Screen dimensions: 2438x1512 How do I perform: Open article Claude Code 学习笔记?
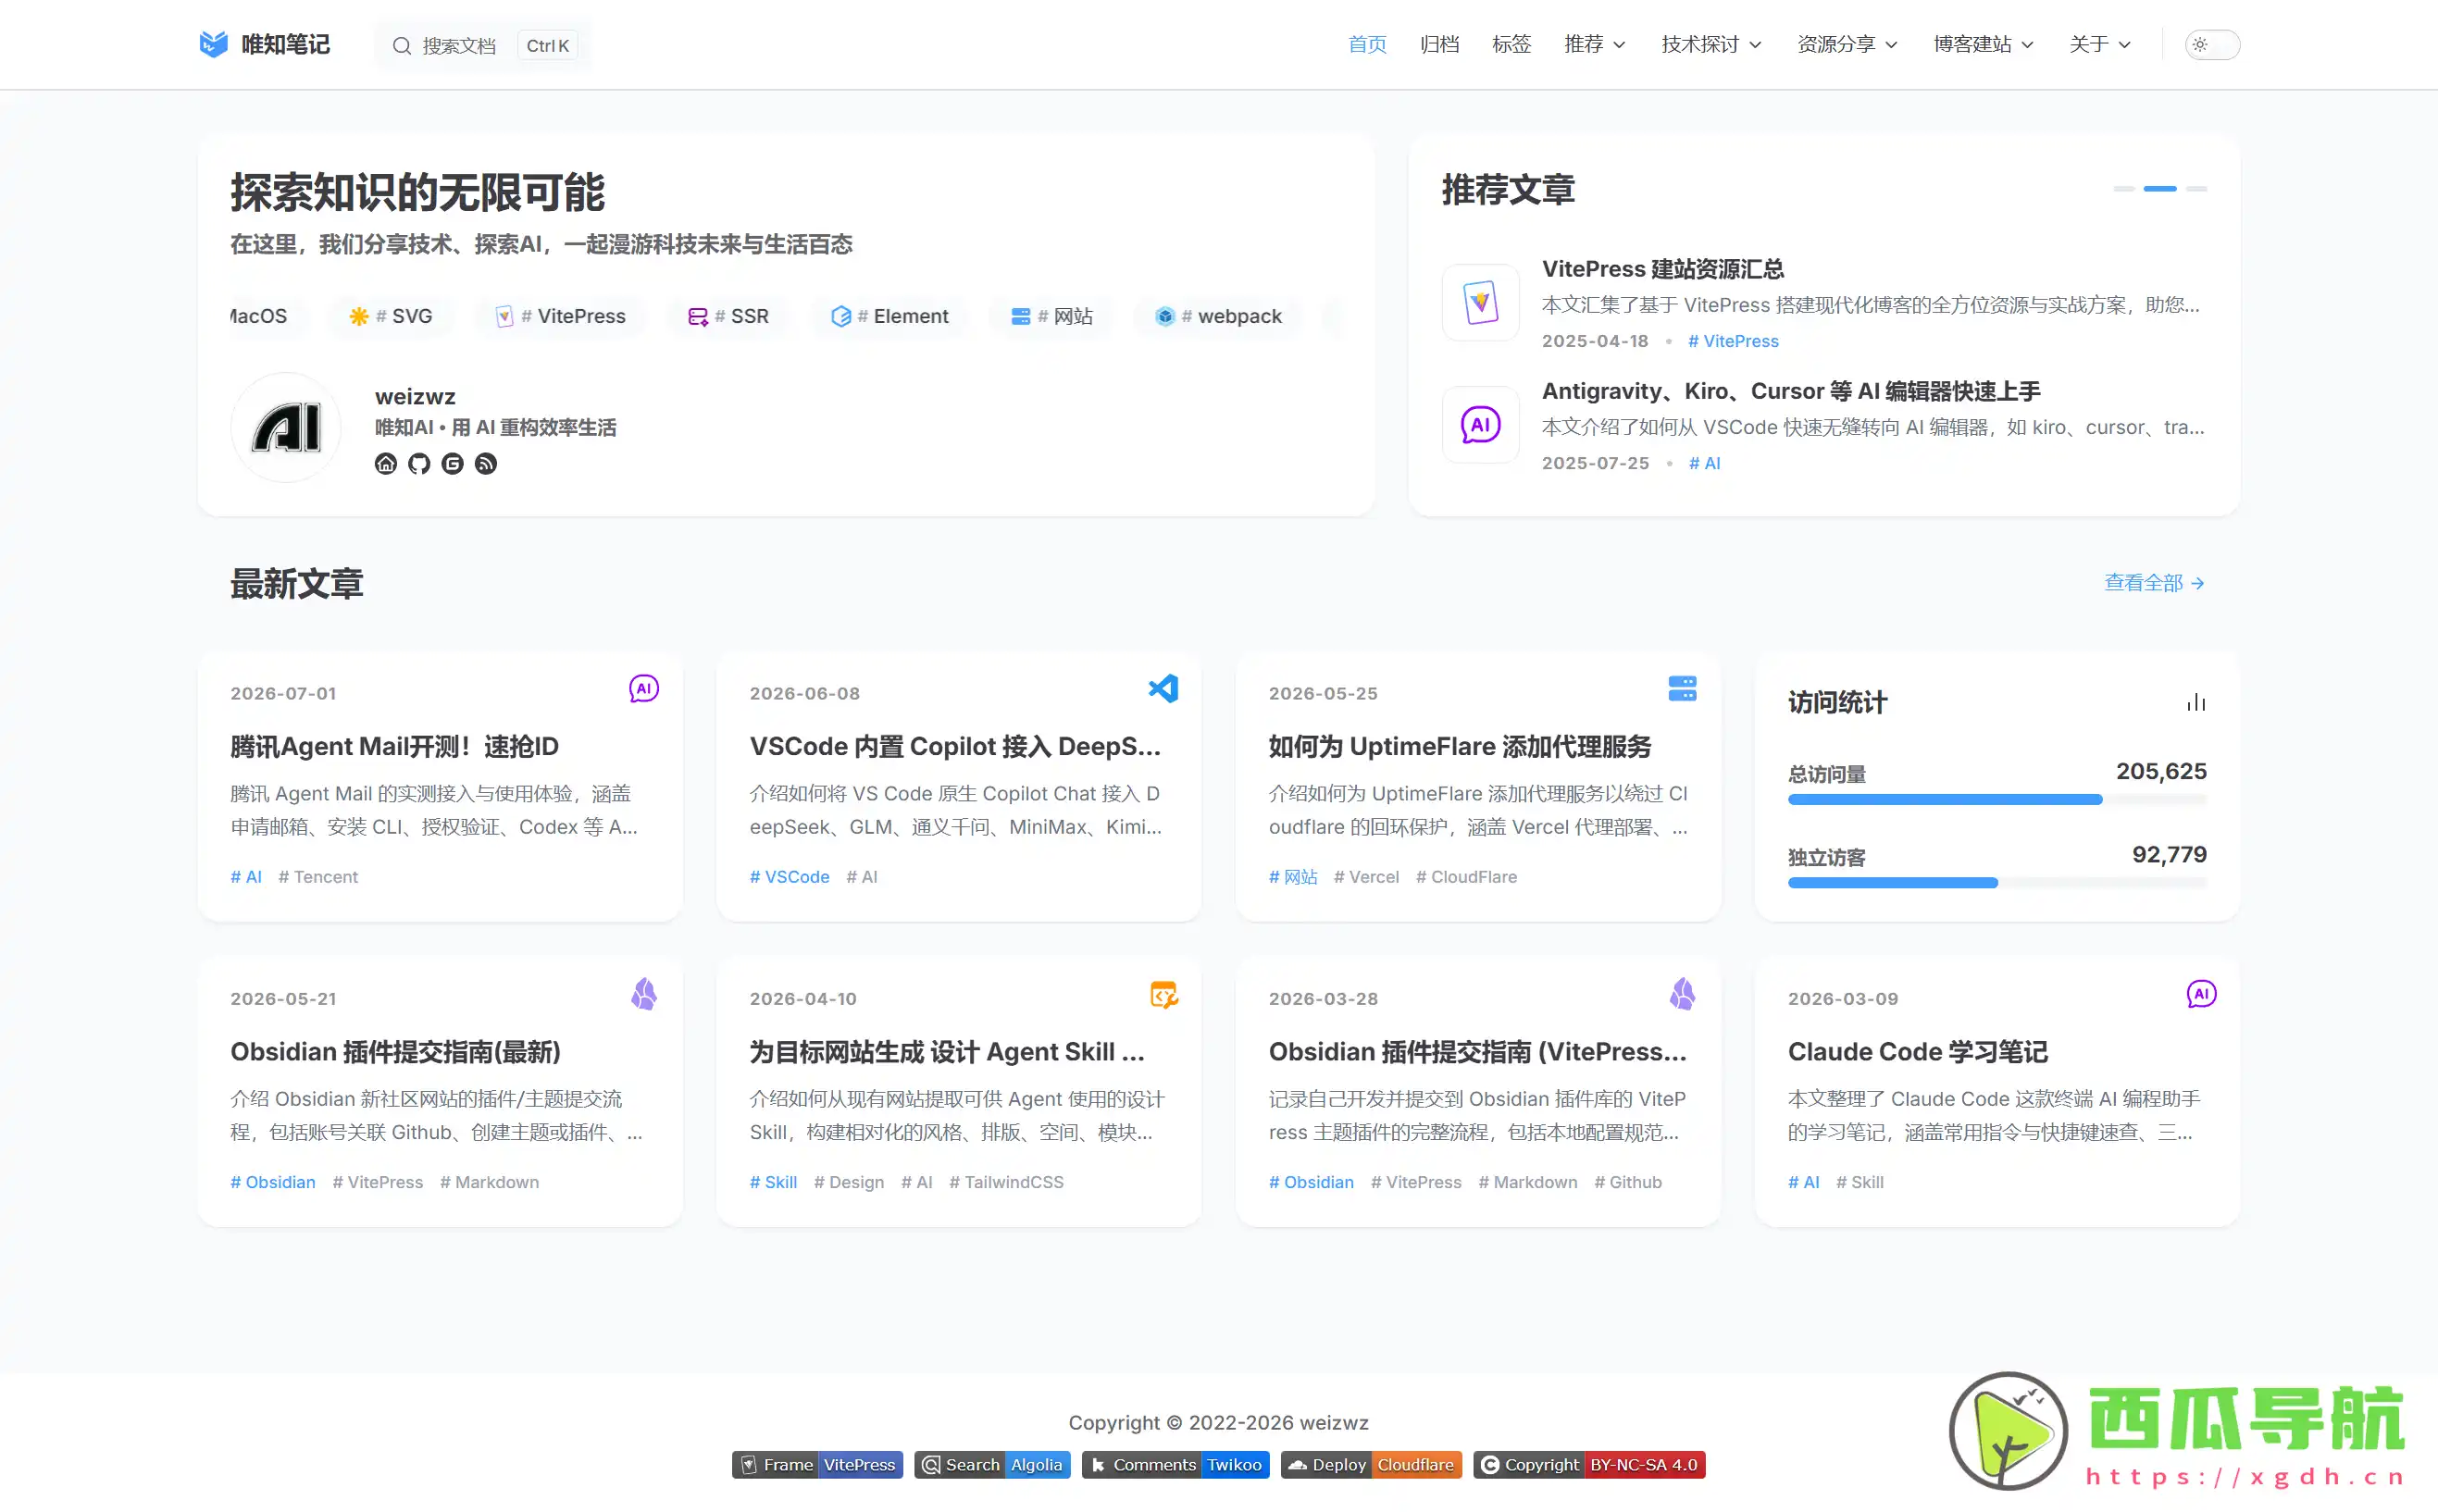tap(1917, 1052)
